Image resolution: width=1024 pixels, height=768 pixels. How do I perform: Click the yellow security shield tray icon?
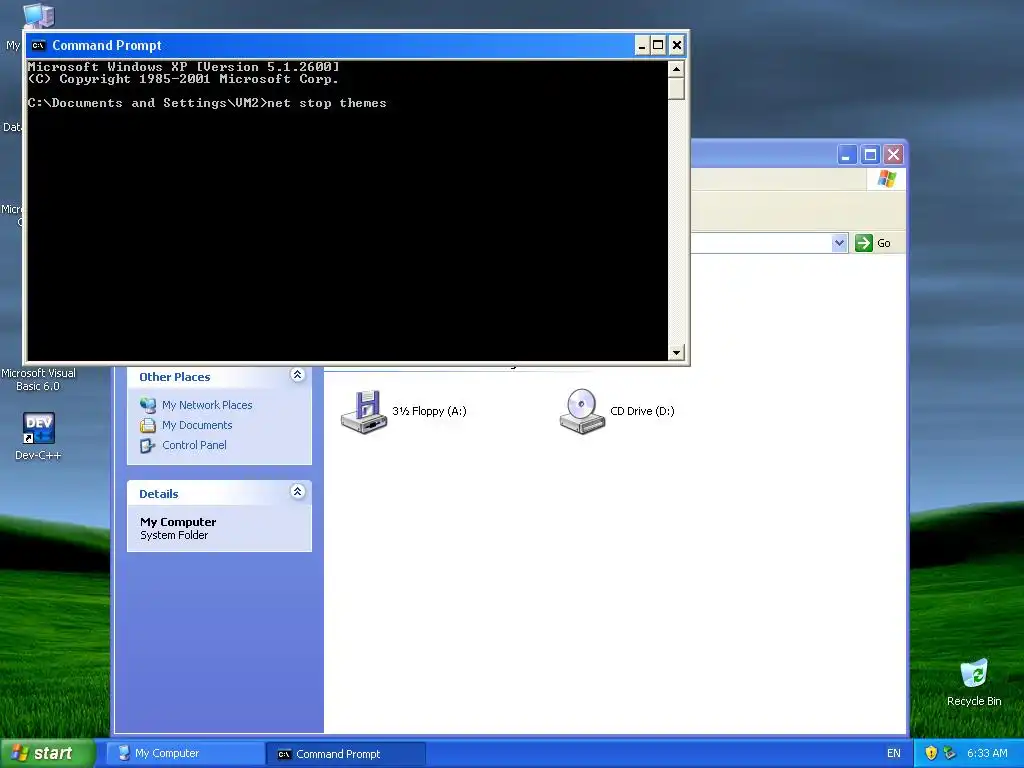(x=931, y=754)
